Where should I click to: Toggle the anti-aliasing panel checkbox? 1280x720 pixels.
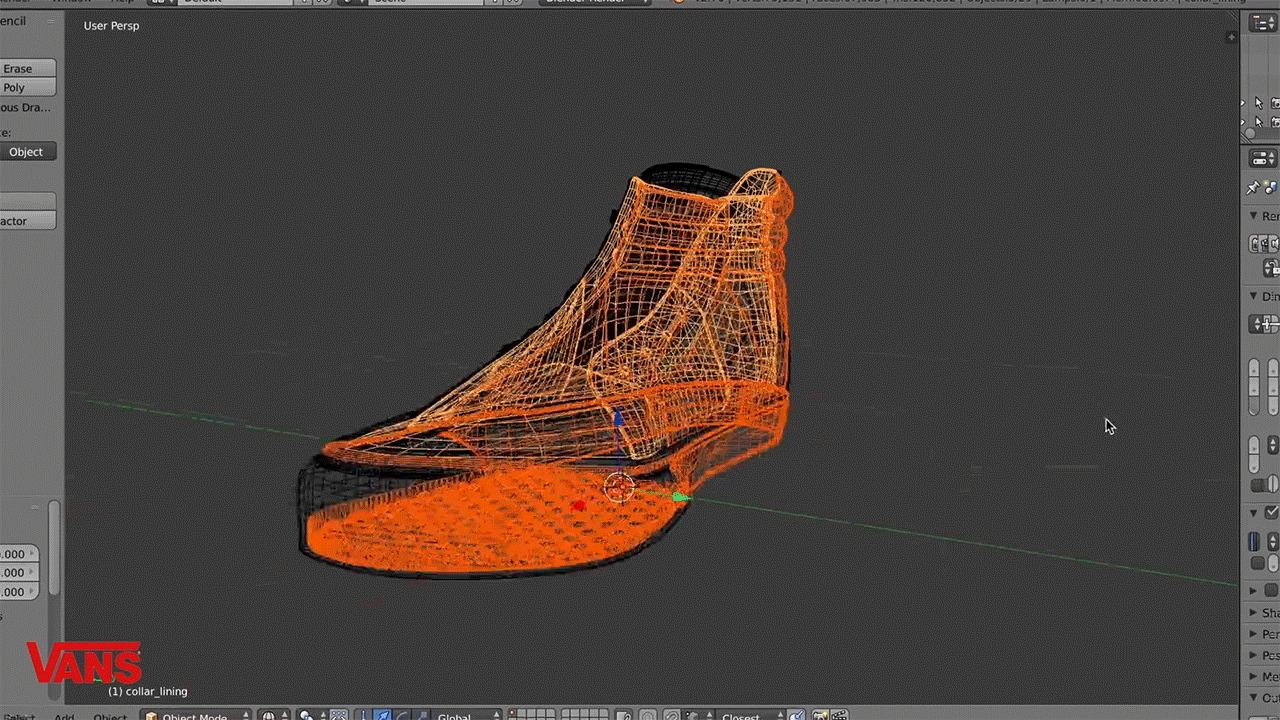pos(1272,513)
